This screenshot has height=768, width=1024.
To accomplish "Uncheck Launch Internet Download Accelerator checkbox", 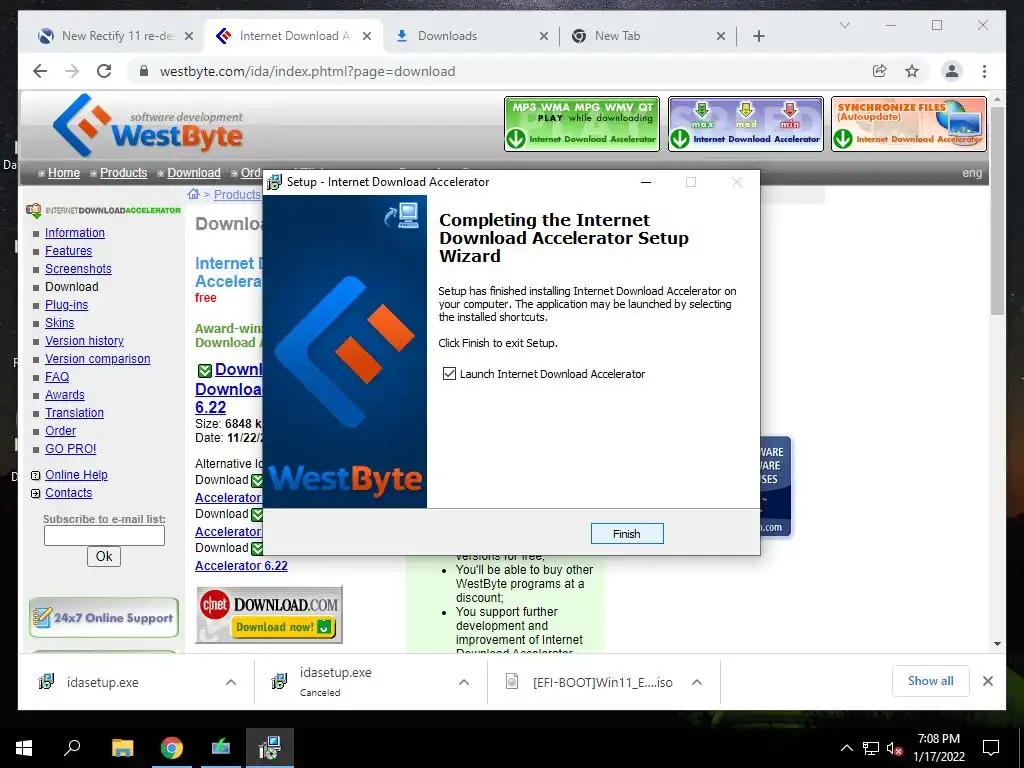I will click(449, 374).
